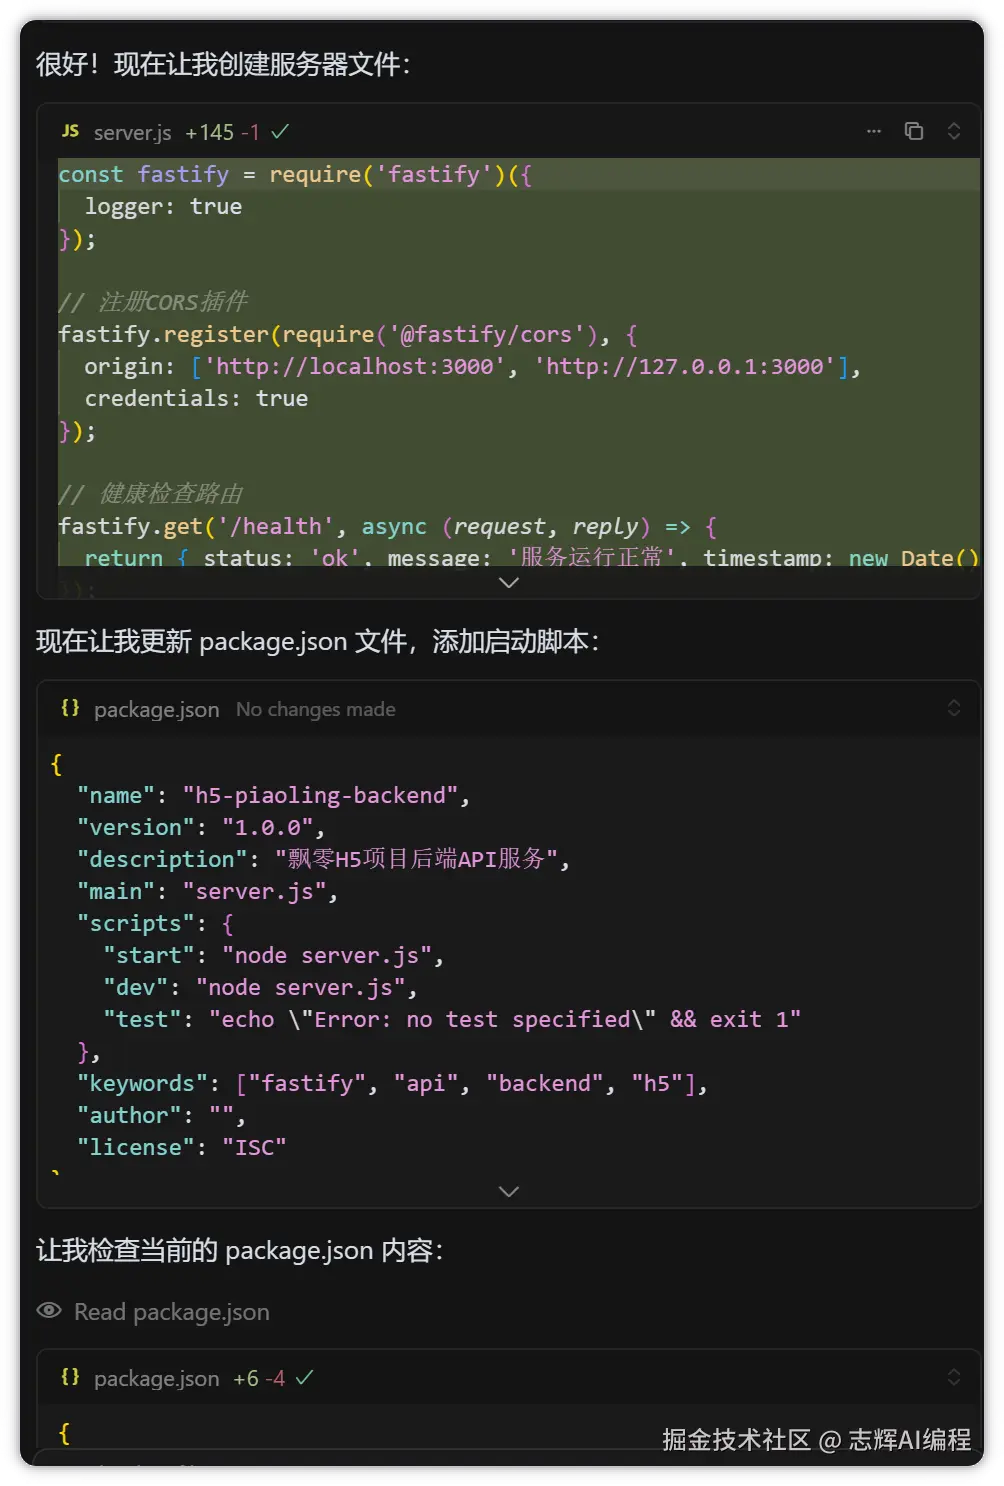Toggle the "No changes made" package.json block chevrons
The width and height of the screenshot is (1004, 1486).
click(954, 708)
